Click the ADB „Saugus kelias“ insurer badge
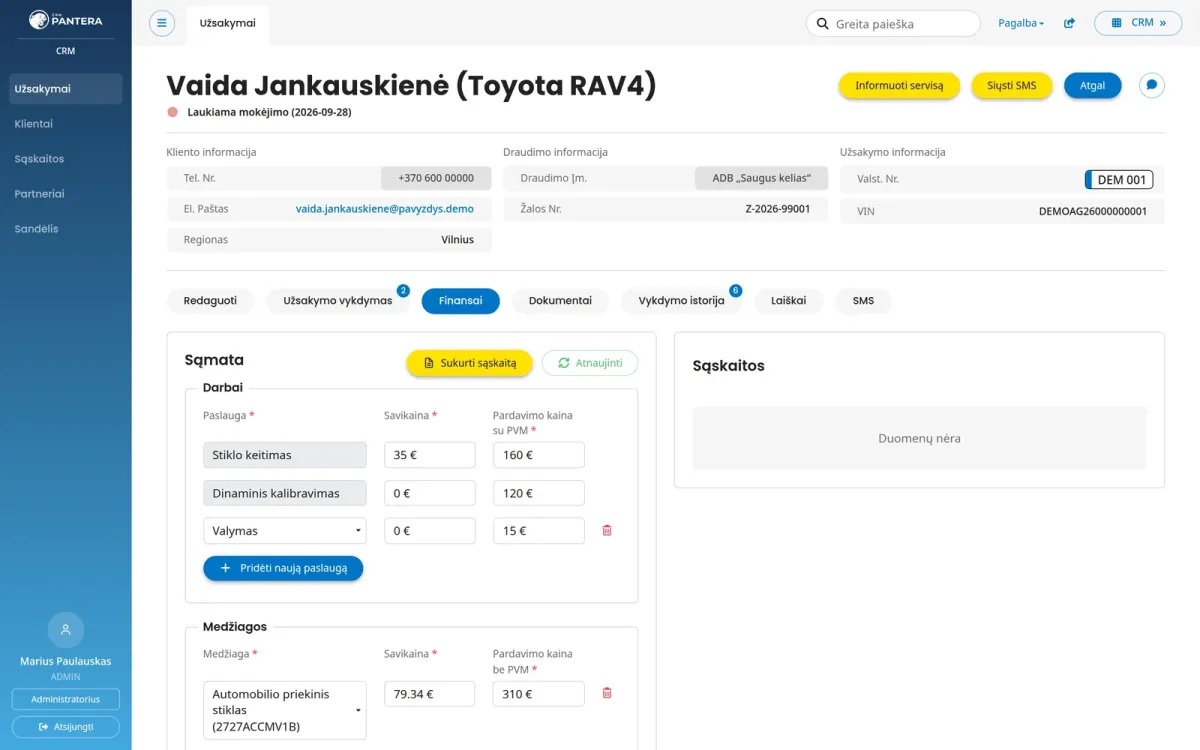 (762, 178)
